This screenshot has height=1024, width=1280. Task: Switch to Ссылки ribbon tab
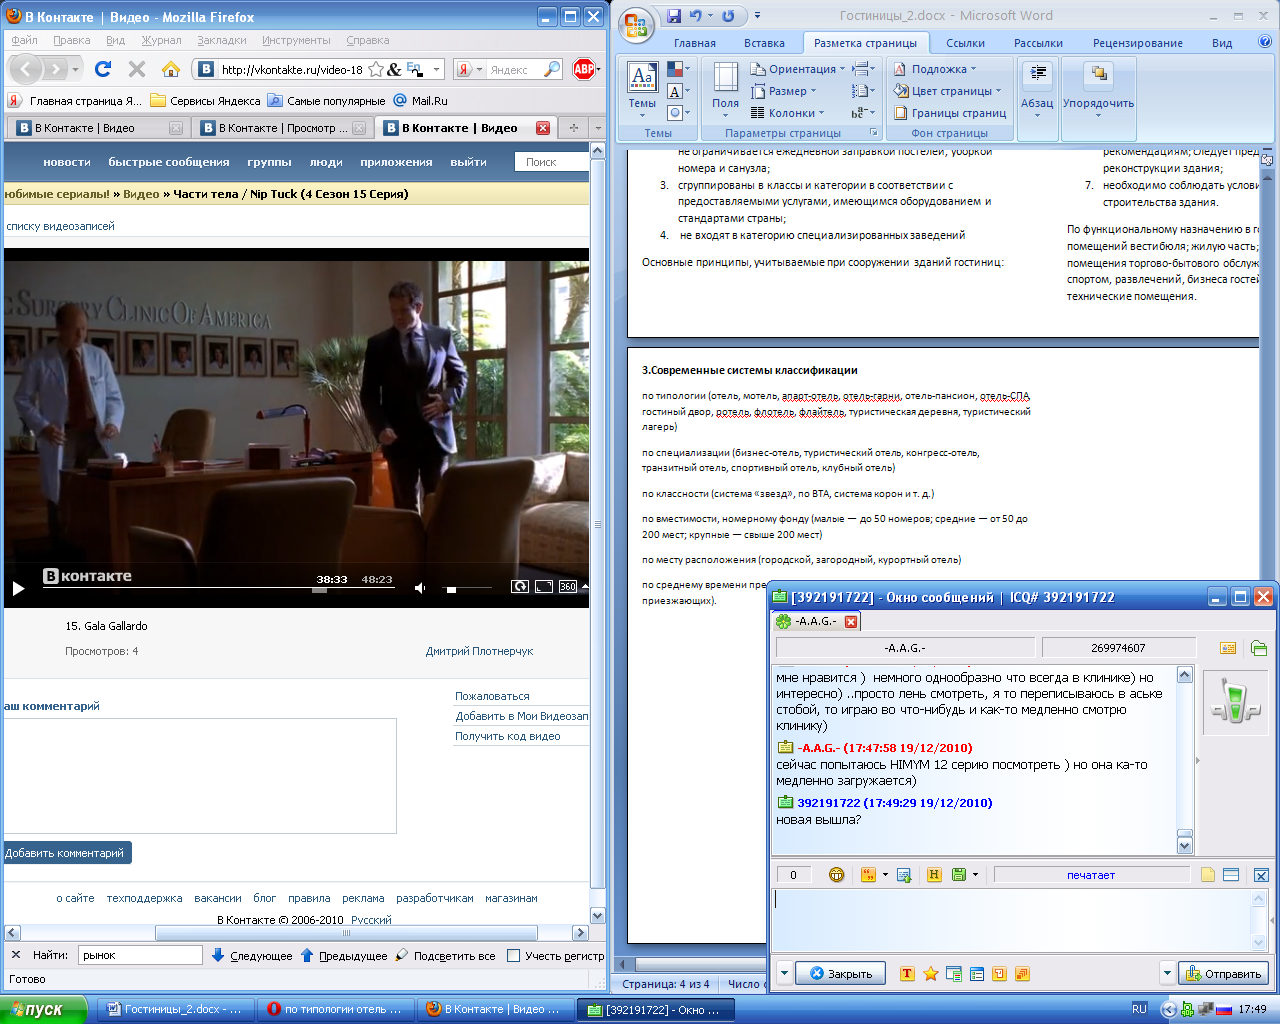click(x=965, y=43)
